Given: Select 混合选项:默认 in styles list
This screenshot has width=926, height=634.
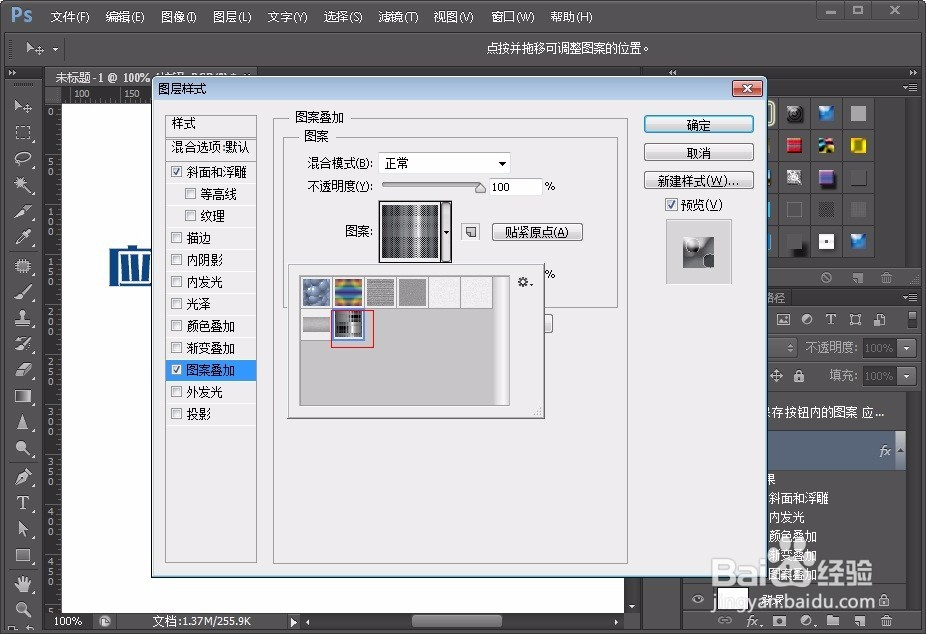Looking at the screenshot, I should (210, 146).
